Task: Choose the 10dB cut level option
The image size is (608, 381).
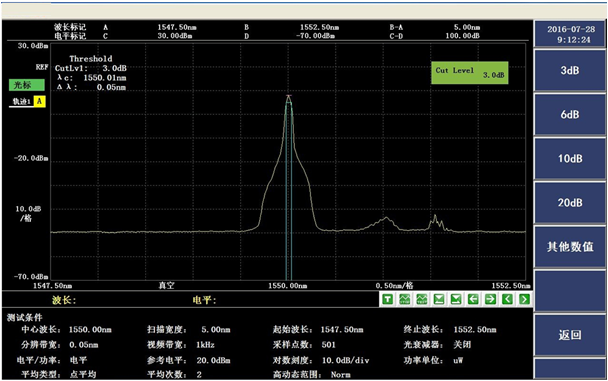Action: click(570, 159)
